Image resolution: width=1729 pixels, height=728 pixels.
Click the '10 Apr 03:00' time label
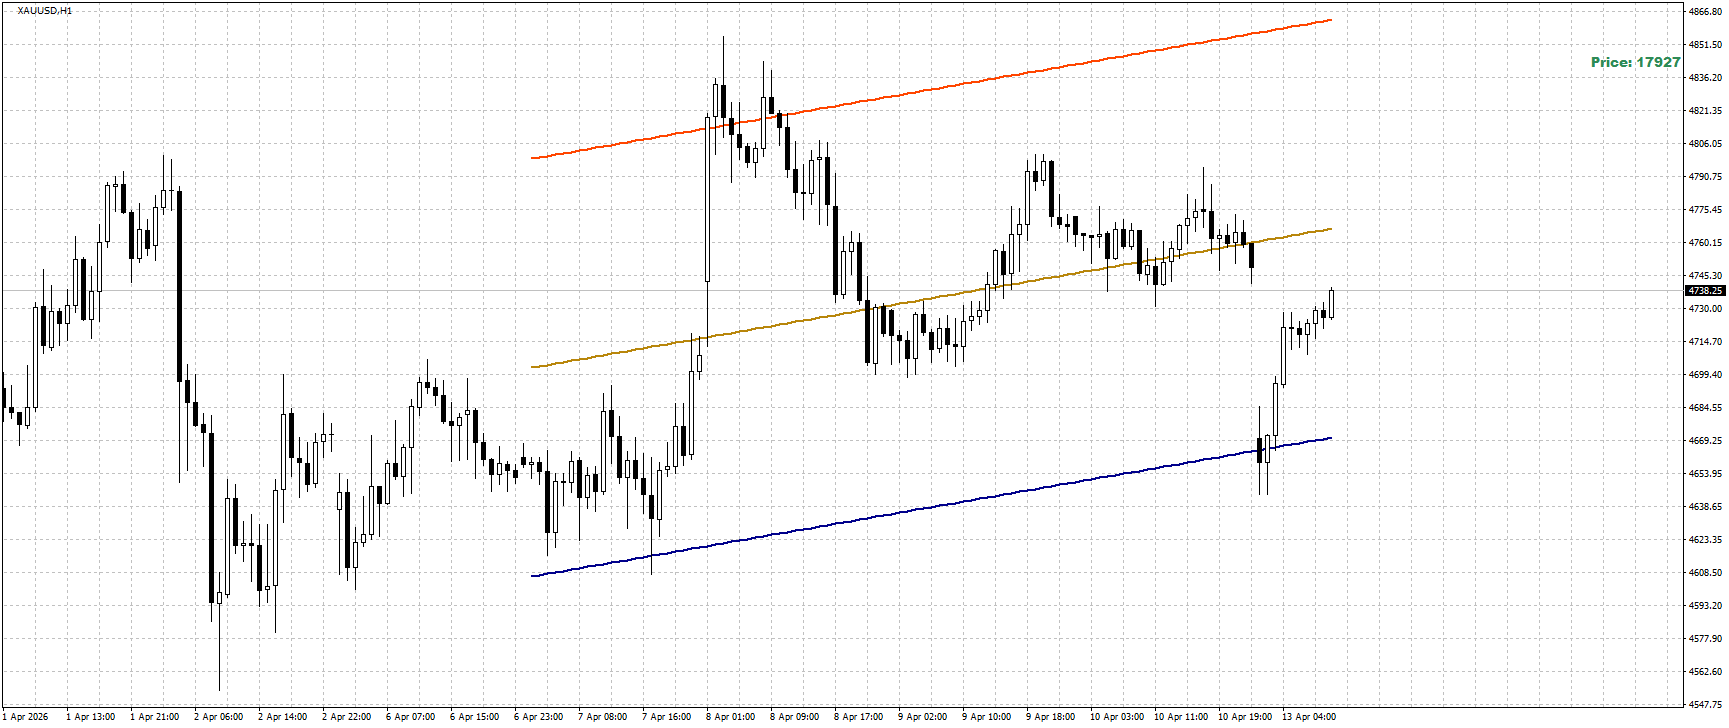(1117, 717)
